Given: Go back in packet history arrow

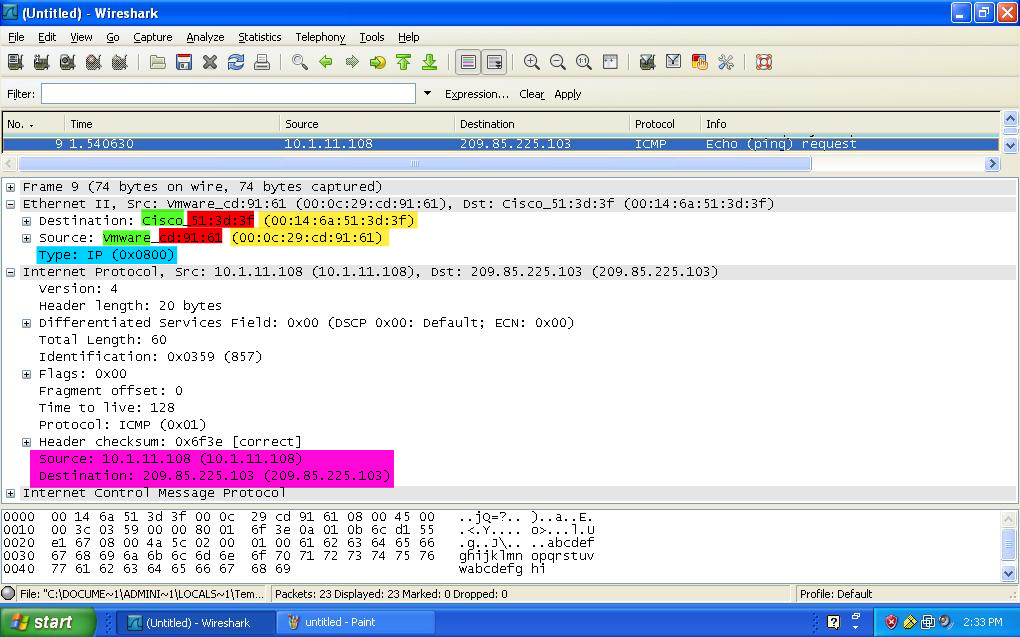Looking at the screenshot, I should (x=326, y=62).
